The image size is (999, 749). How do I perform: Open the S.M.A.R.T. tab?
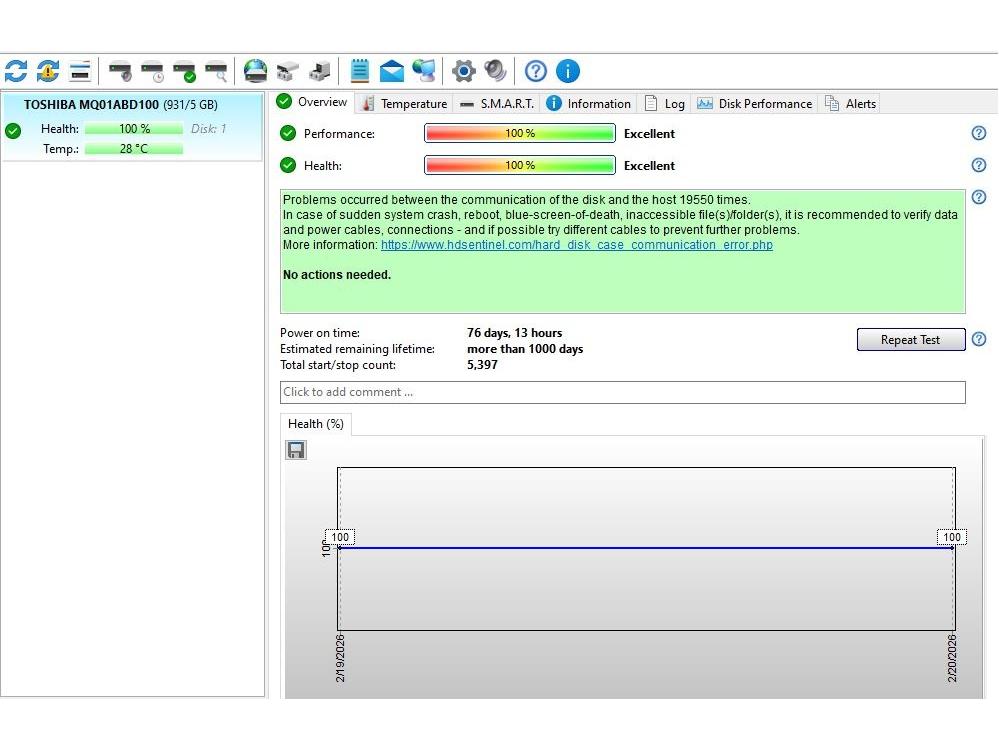(x=497, y=104)
